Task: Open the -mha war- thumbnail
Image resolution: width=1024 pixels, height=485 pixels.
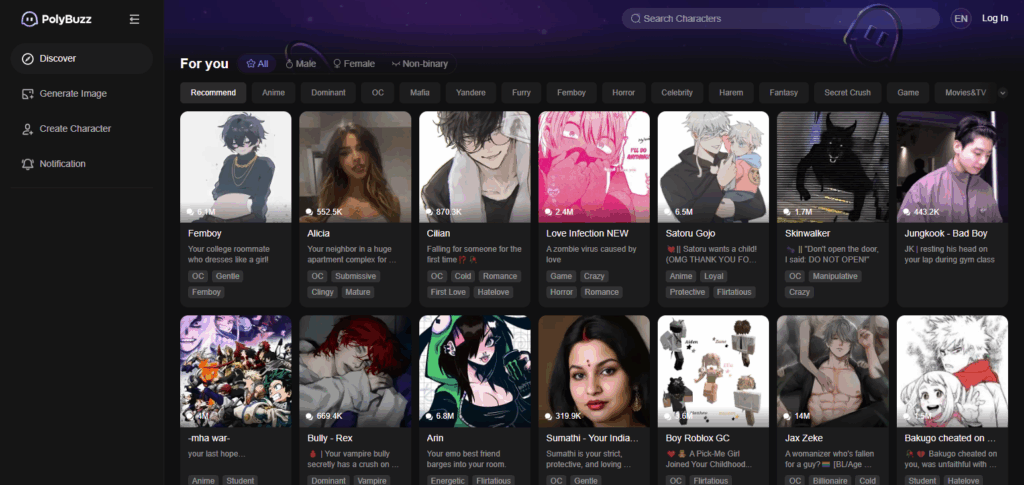Action: (x=236, y=371)
